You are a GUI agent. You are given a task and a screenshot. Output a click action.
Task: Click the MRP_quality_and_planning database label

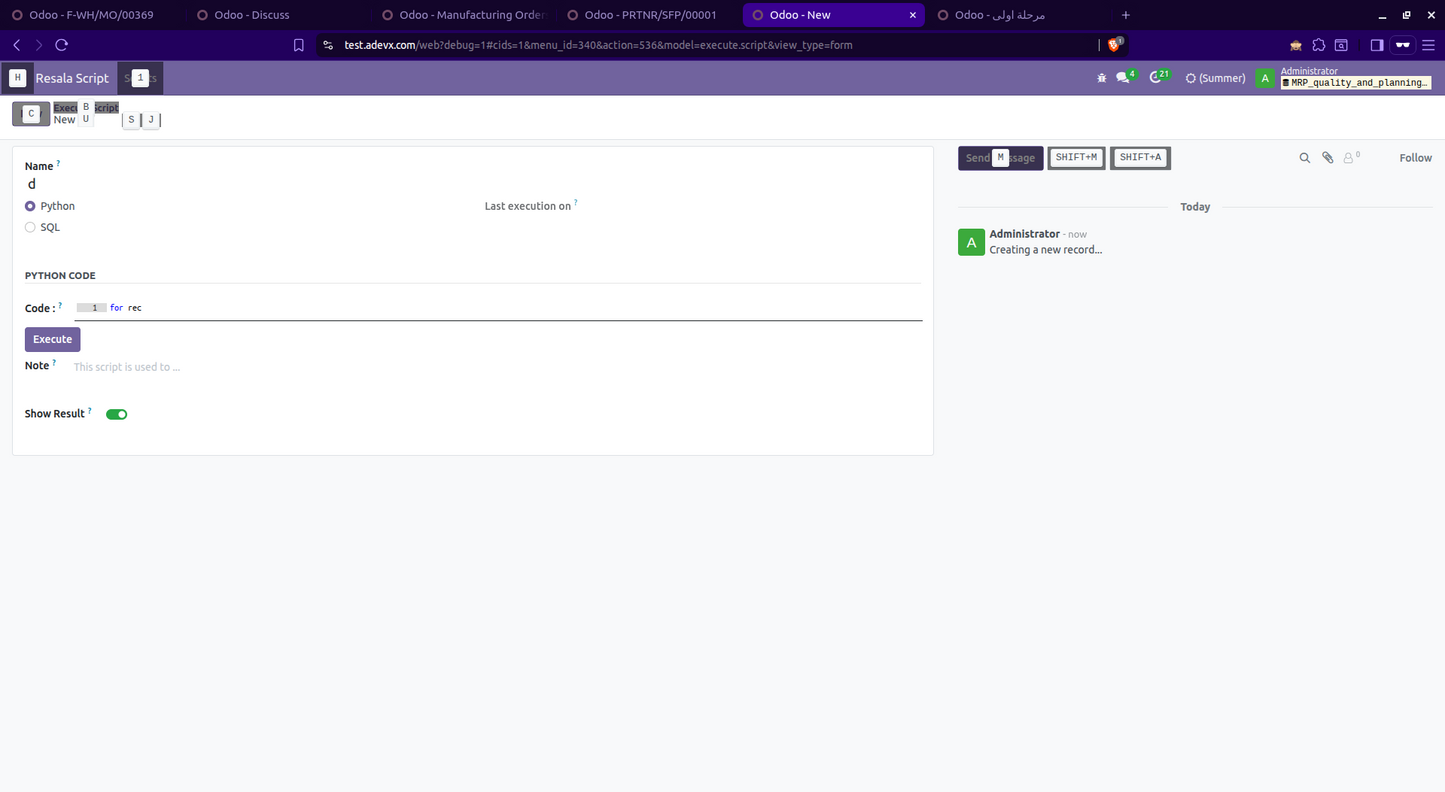[x=1356, y=83]
